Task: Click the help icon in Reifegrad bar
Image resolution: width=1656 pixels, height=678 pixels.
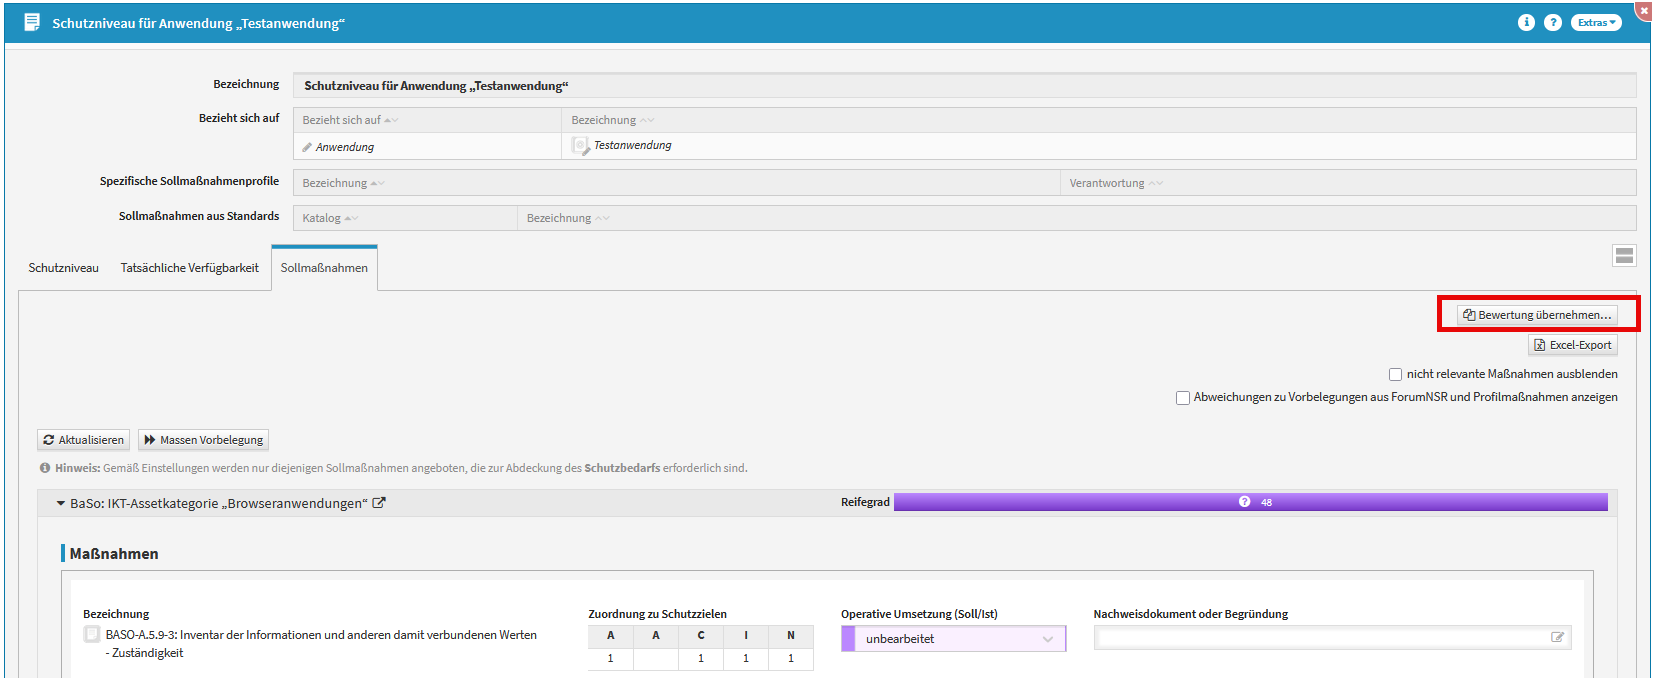Action: [1244, 502]
